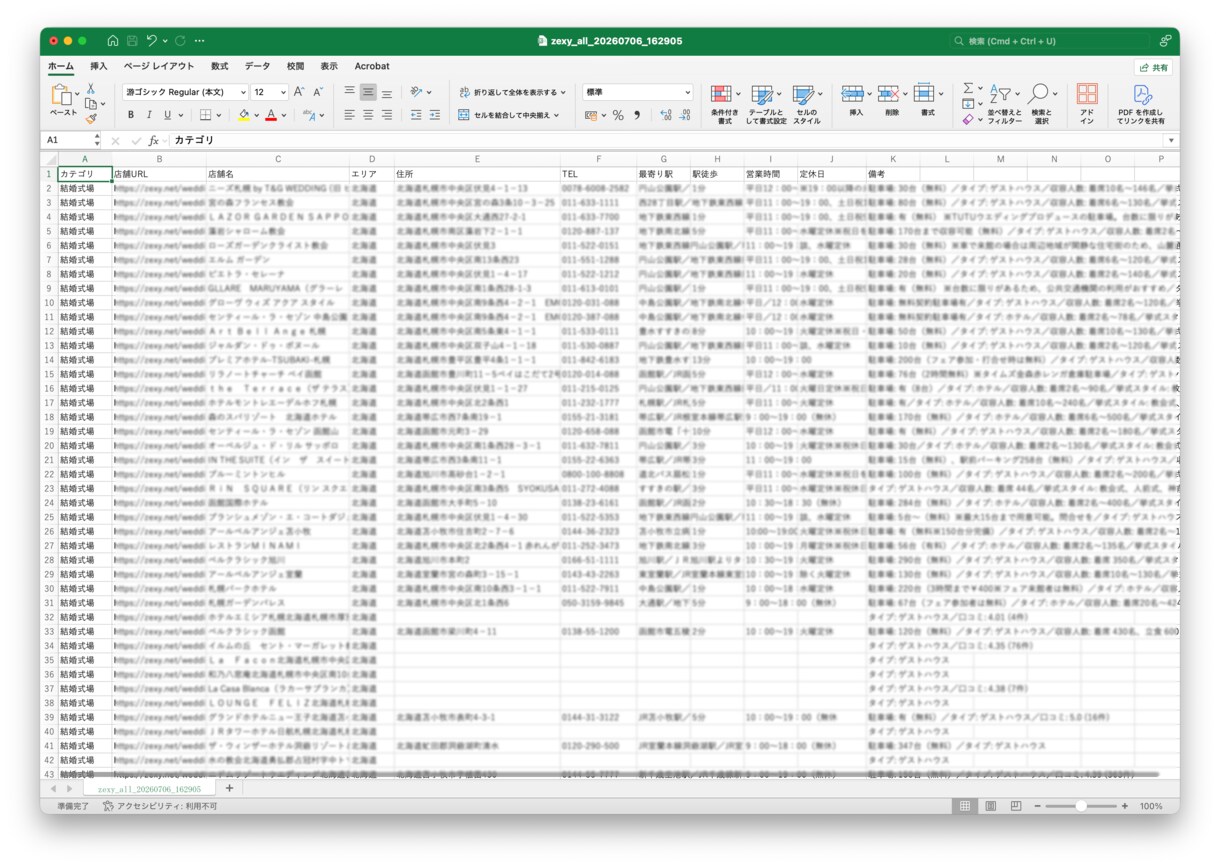The width and height of the screenshot is (1220, 867).
Task: Expand the formula bar with the arrow
Action: [1169, 141]
